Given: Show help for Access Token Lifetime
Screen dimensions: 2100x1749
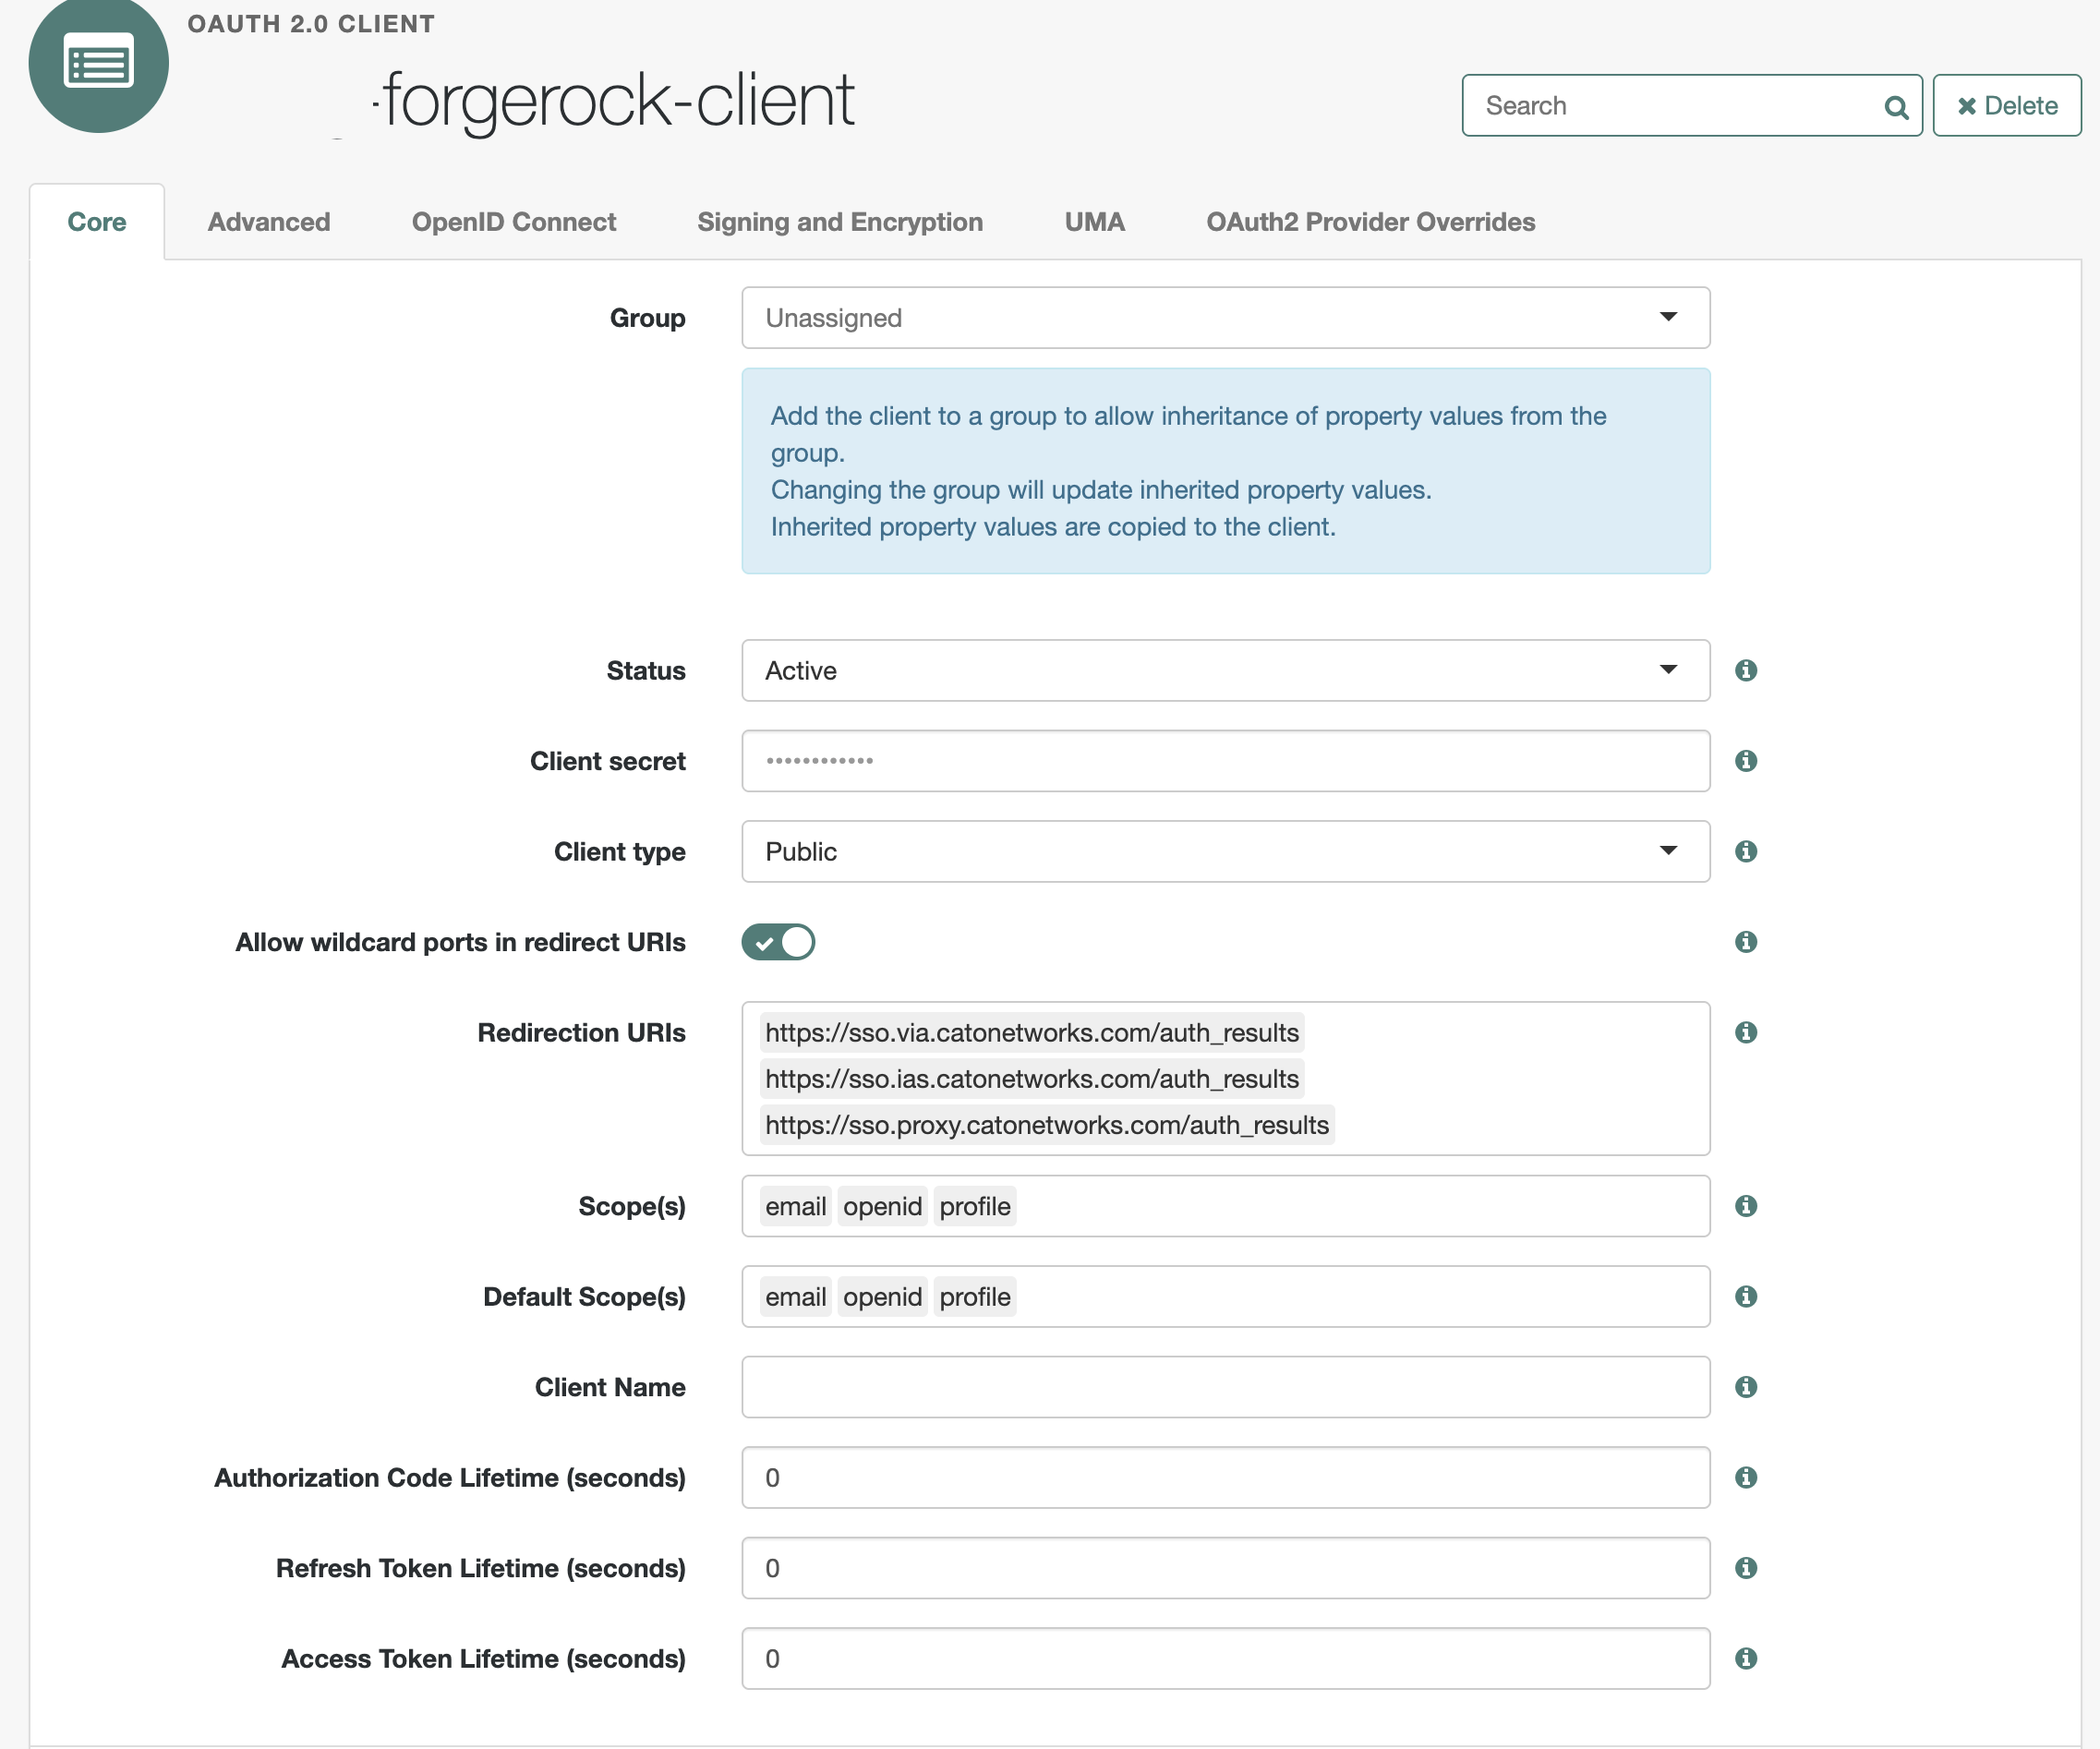Looking at the screenshot, I should (x=1745, y=1658).
